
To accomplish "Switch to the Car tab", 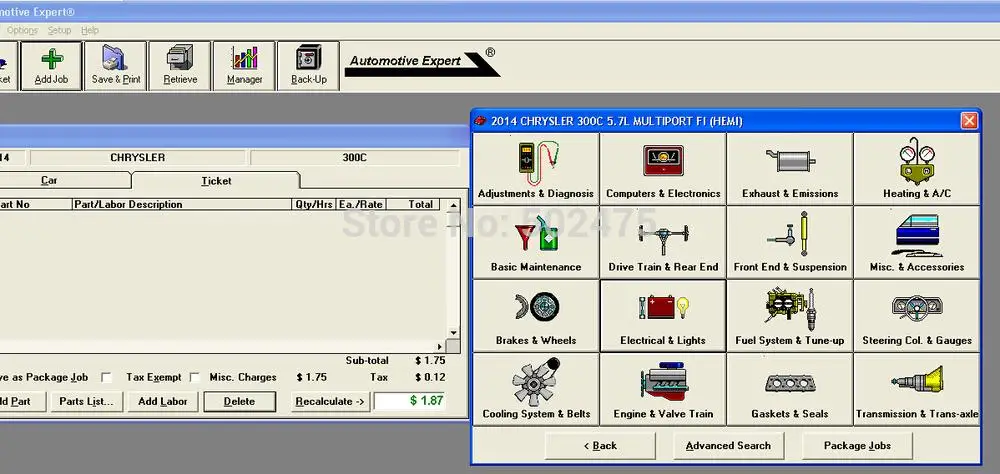I will coord(49,181).
